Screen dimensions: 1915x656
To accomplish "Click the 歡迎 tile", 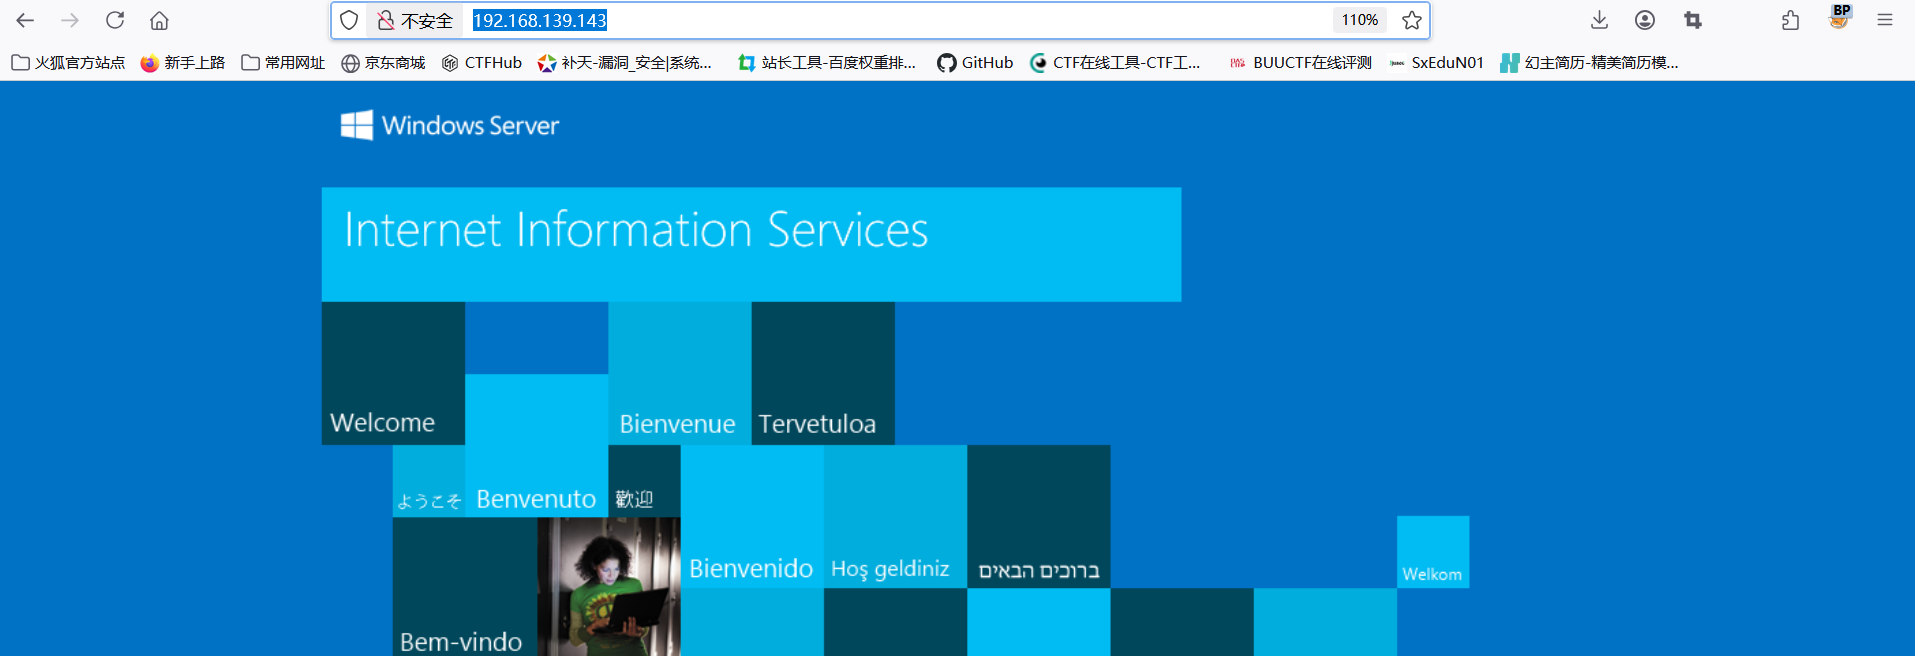I will pyautogui.click(x=644, y=481).
